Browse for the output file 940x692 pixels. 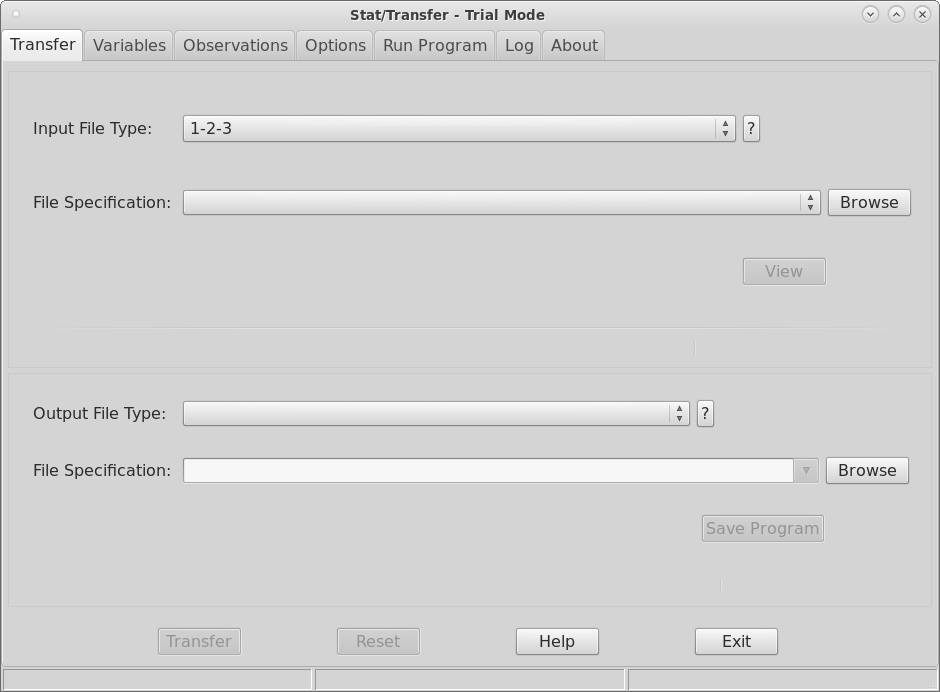click(x=866, y=470)
